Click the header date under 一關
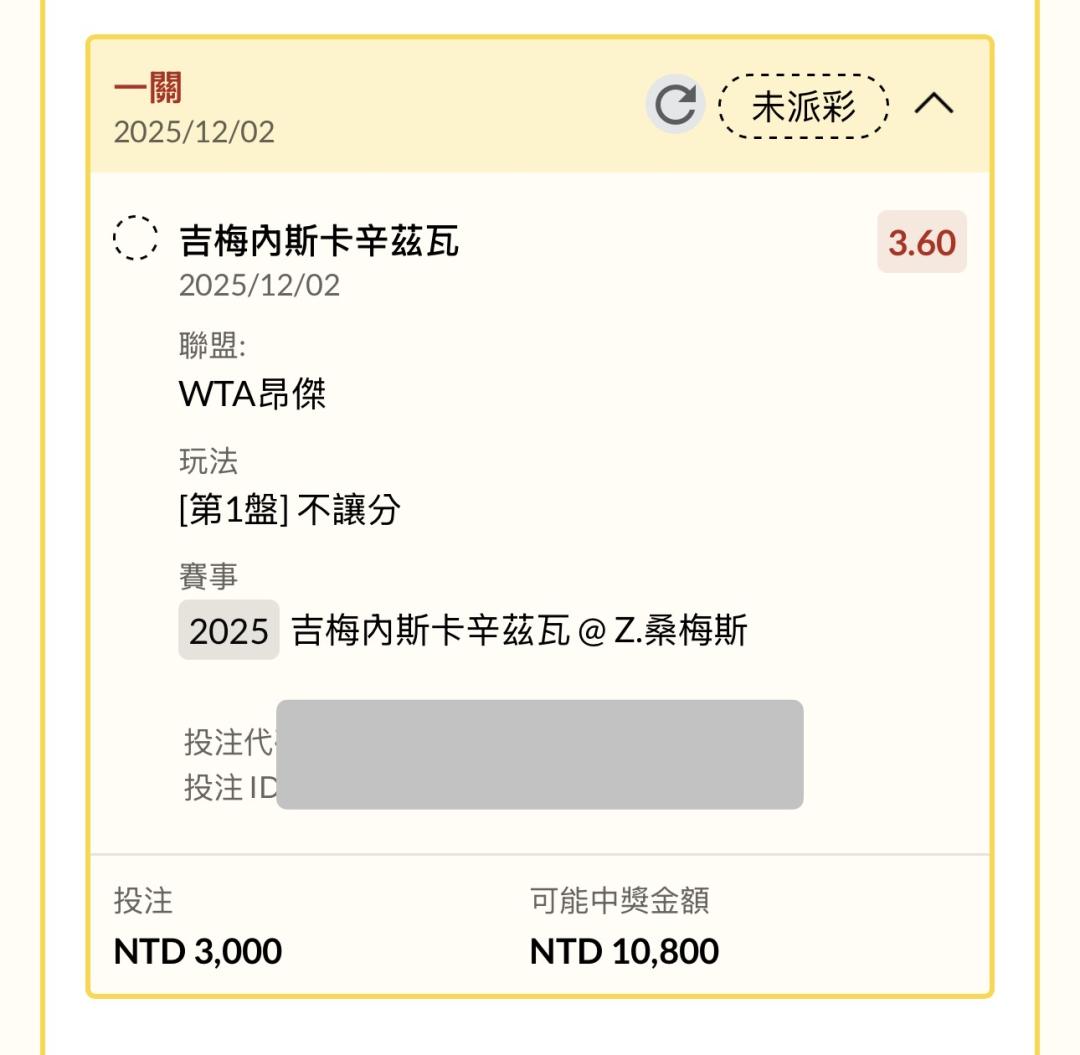The width and height of the screenshot is (1080, 1055). (194, 132)
